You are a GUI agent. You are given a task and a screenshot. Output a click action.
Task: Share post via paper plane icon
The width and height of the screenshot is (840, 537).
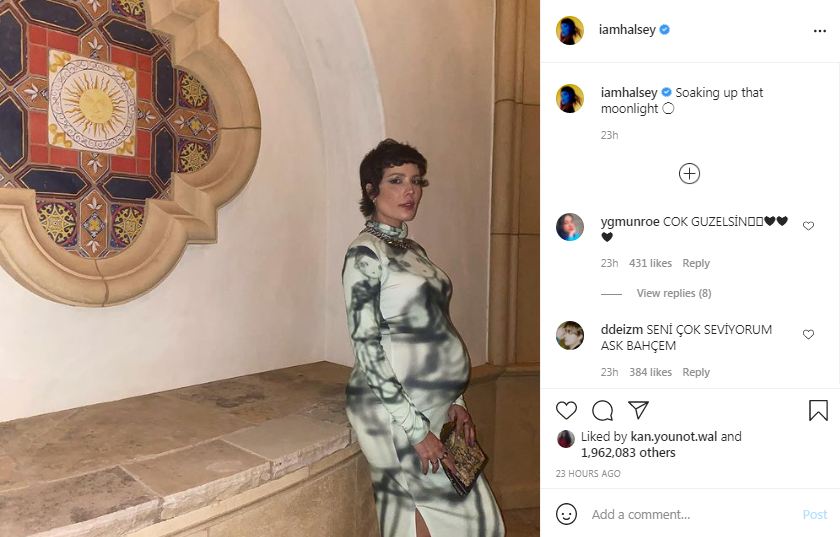click(639, 410)
